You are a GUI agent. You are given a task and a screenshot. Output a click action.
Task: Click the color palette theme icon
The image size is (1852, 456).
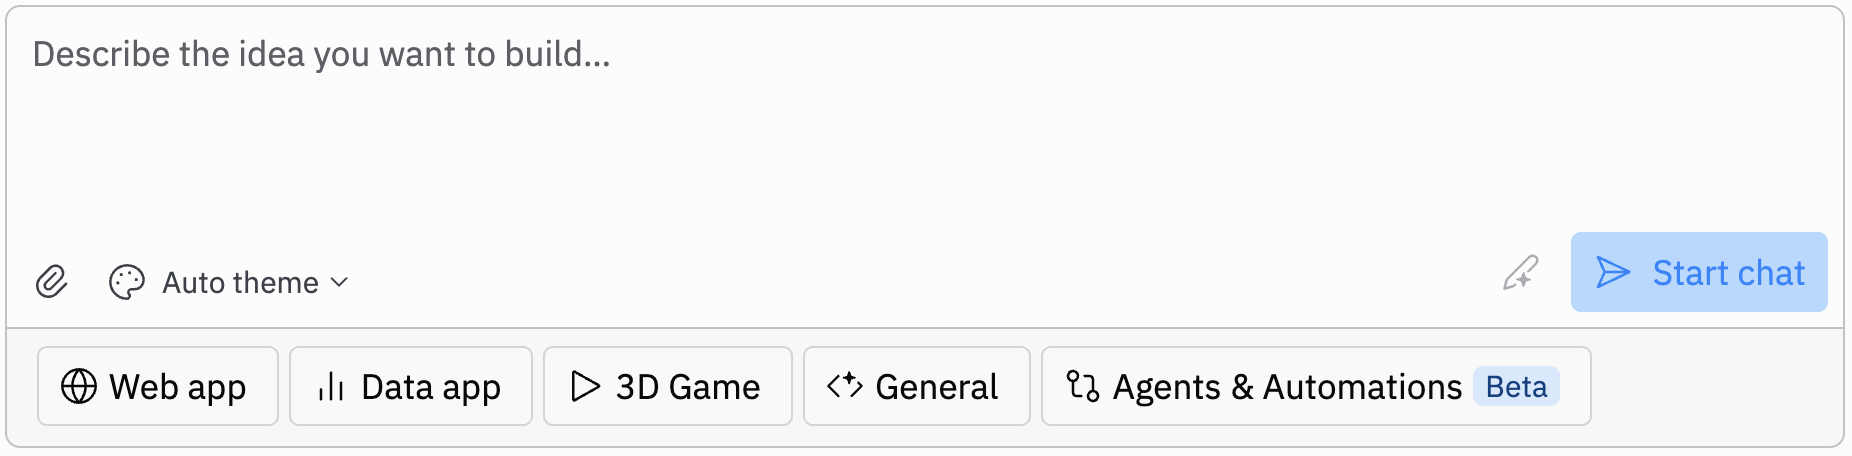click(x=127, y=282)
